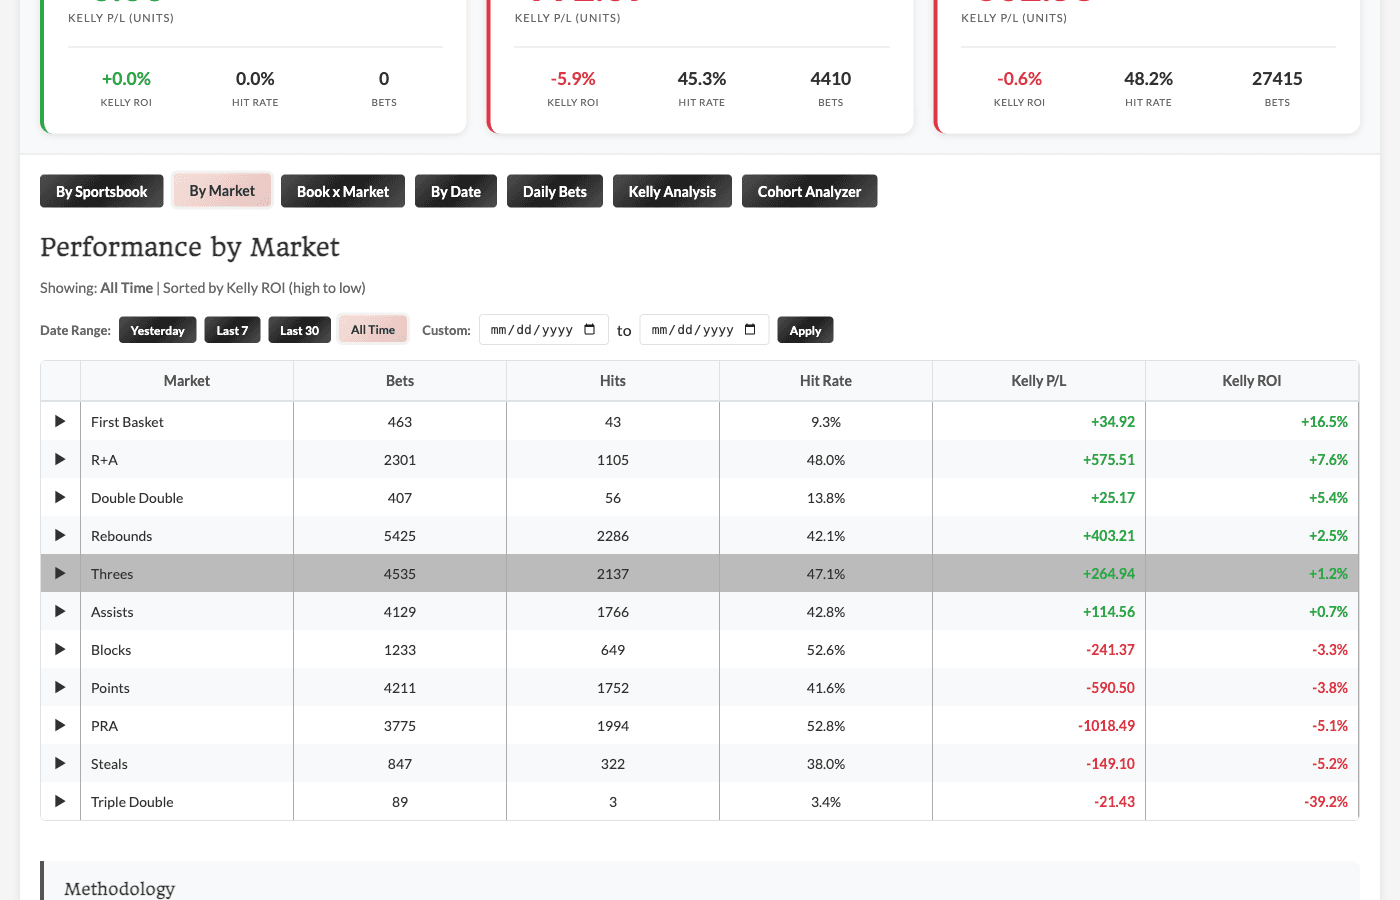The width and height of the screenshot is (1400, 900).
Task: Click the custom start date input field
Action: tap(530, 329)
